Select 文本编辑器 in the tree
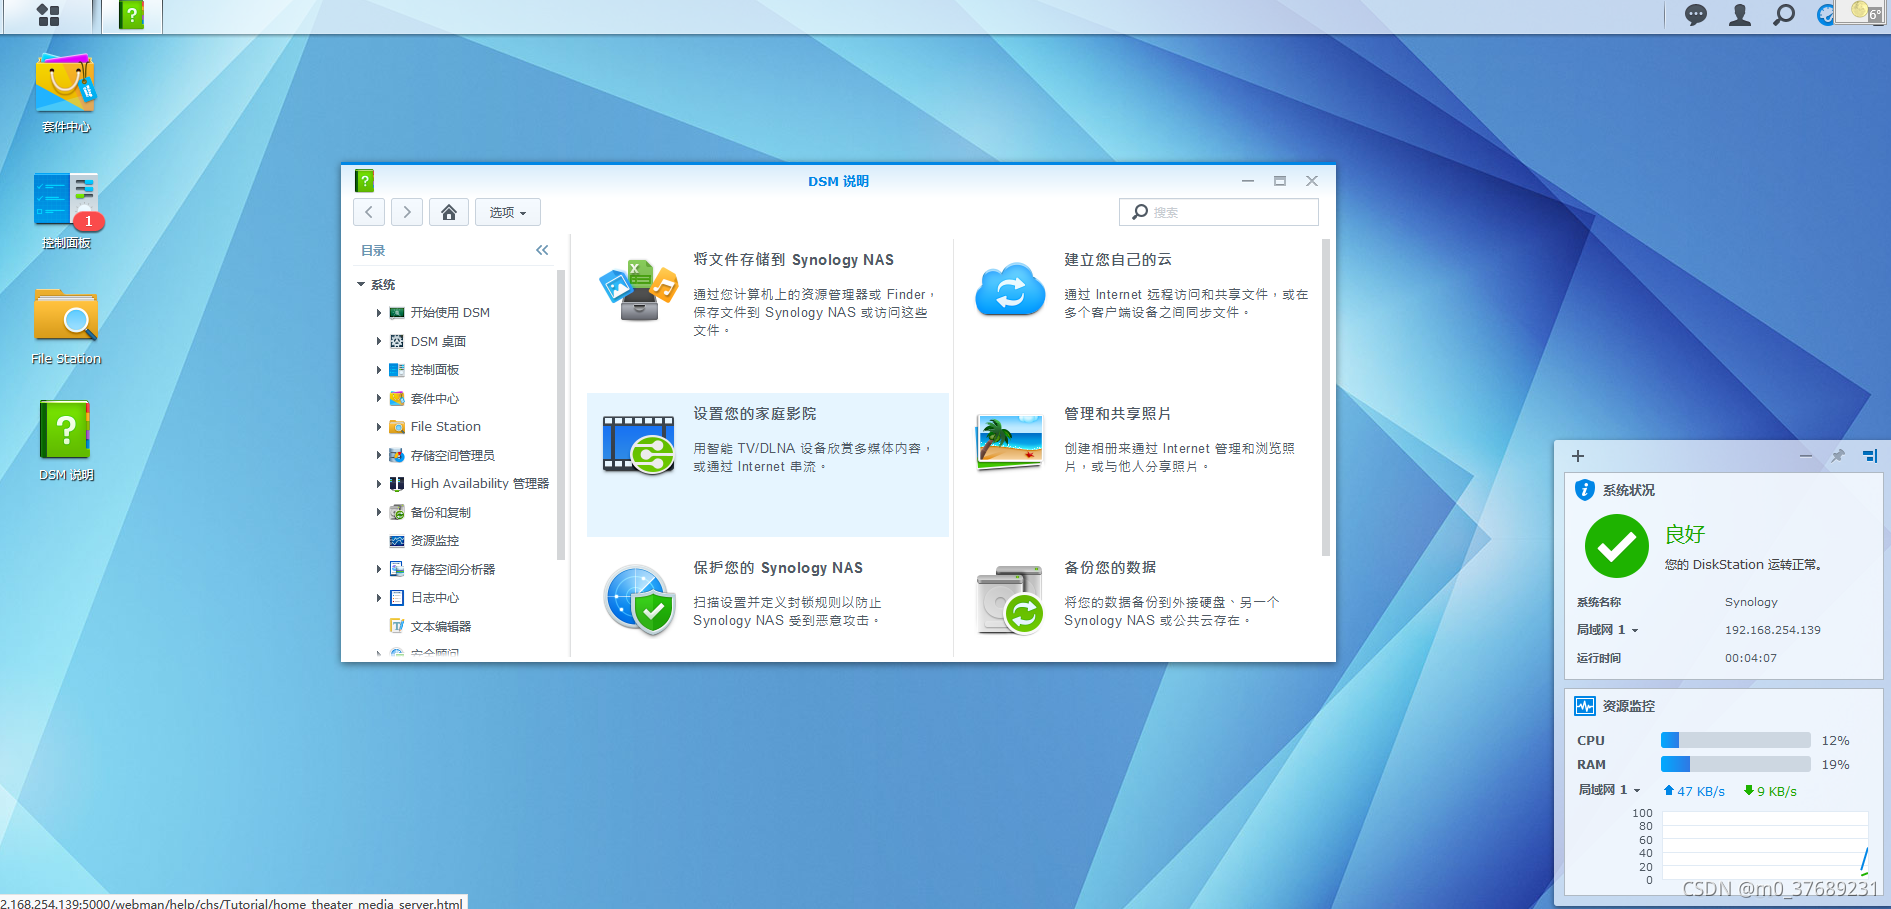Image resolution: width=1891 pixels, height=909 pixels. 441,626
